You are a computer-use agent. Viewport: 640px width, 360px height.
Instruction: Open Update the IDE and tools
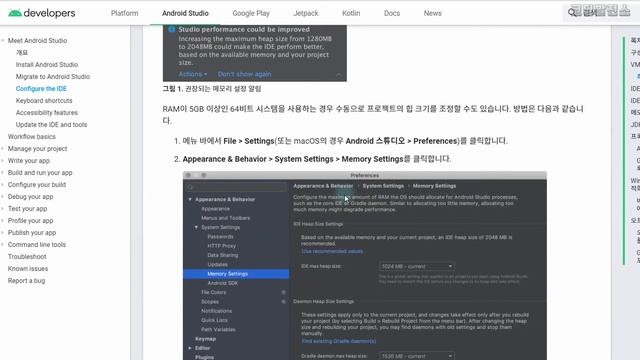pos(51,124)
